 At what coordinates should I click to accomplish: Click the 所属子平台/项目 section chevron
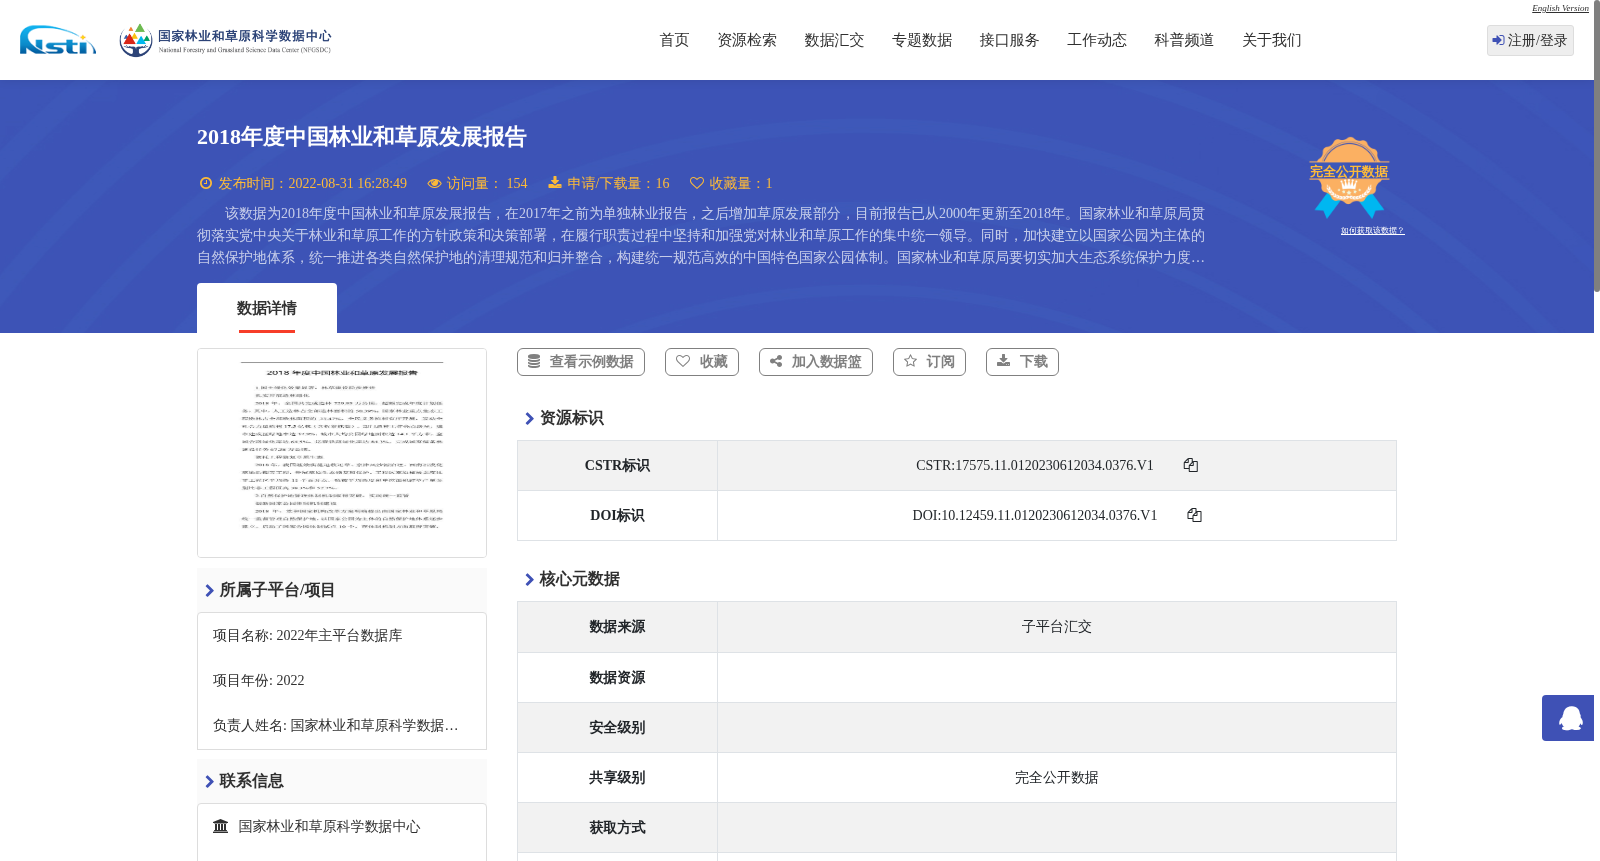(x=209, y=591)
